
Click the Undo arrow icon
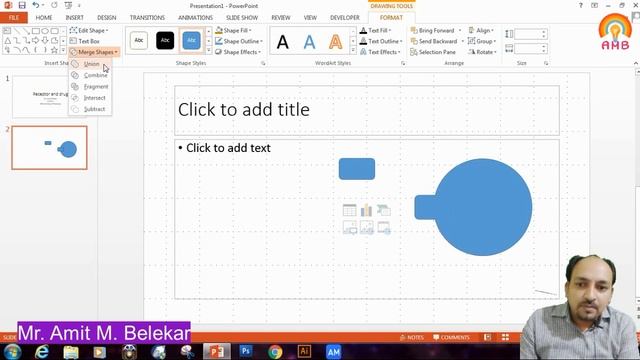[x=36, y=5]
